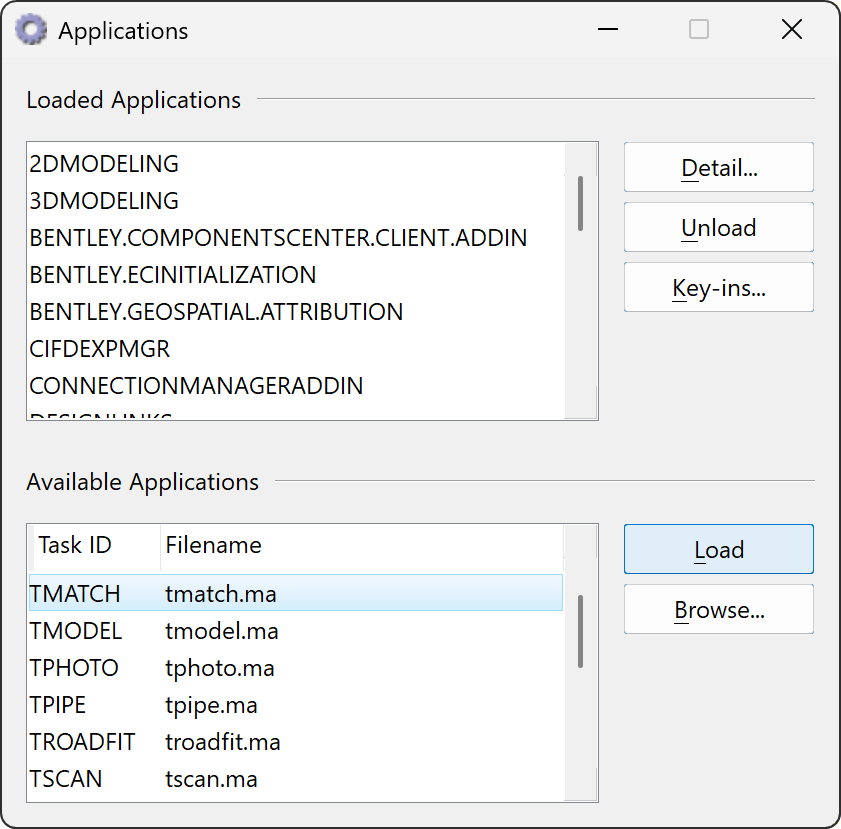Sort by the Task ID column header
This screenshot has width=841, height=829.
pos(97,545)
